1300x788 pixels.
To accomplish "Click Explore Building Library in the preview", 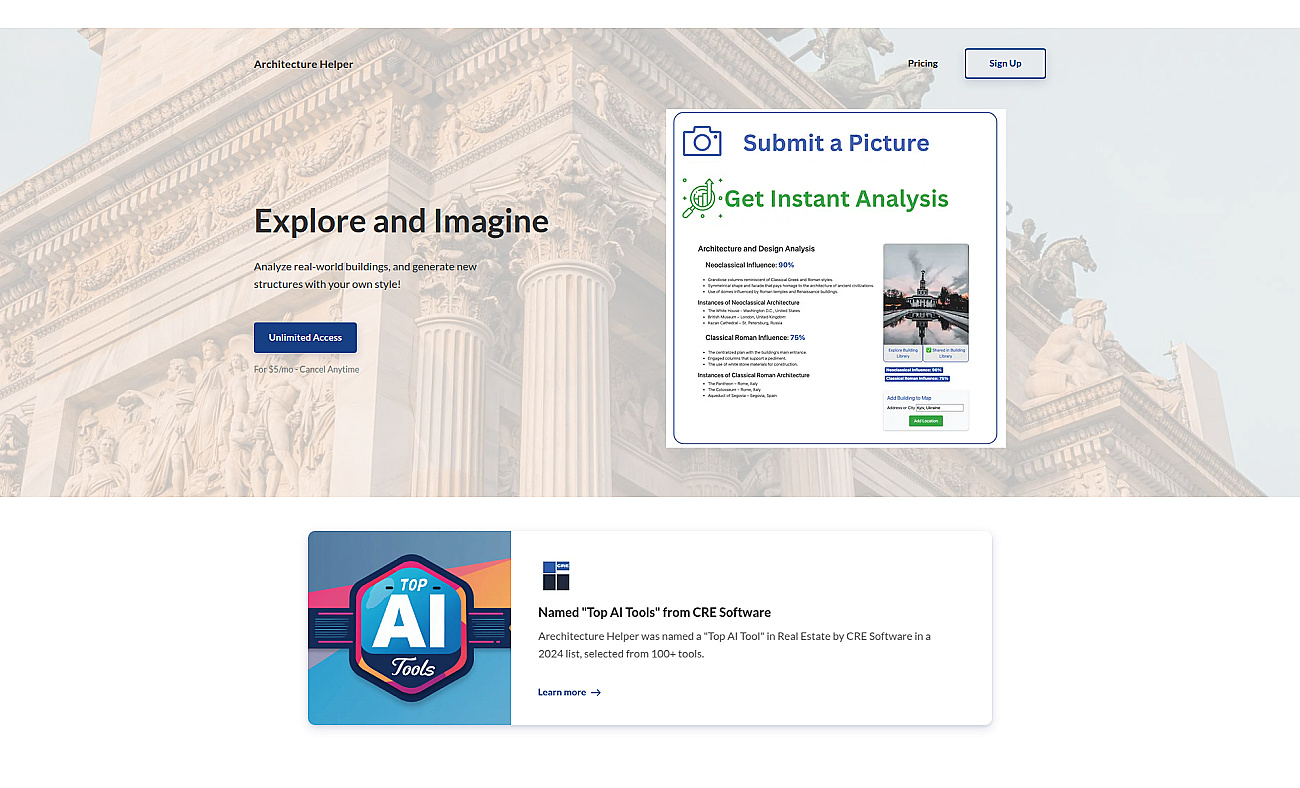I will (903, 353).
